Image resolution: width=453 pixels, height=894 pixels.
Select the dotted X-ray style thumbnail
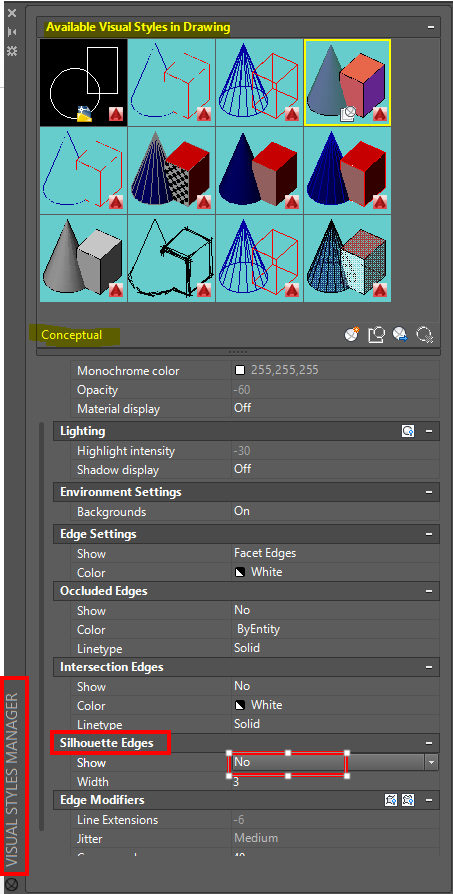(347, 258)
